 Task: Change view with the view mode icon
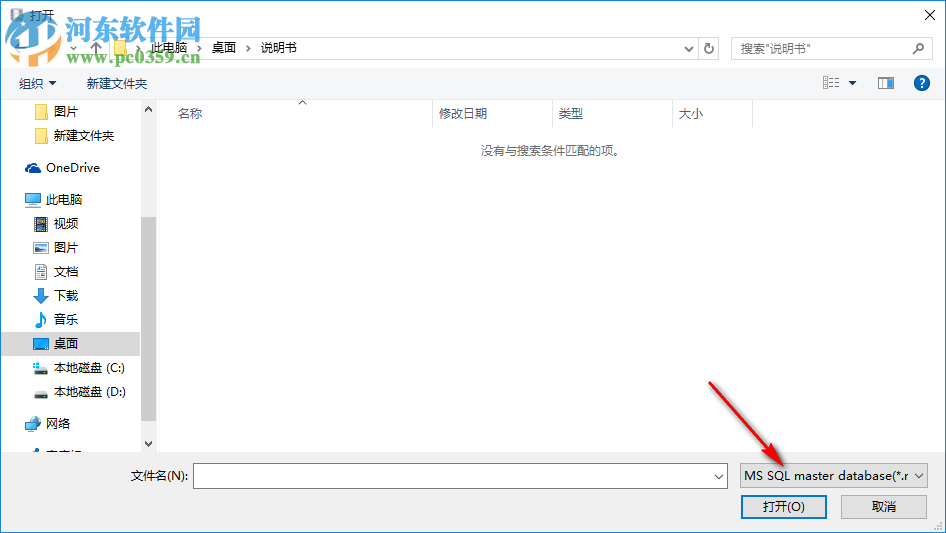(831, 83)
